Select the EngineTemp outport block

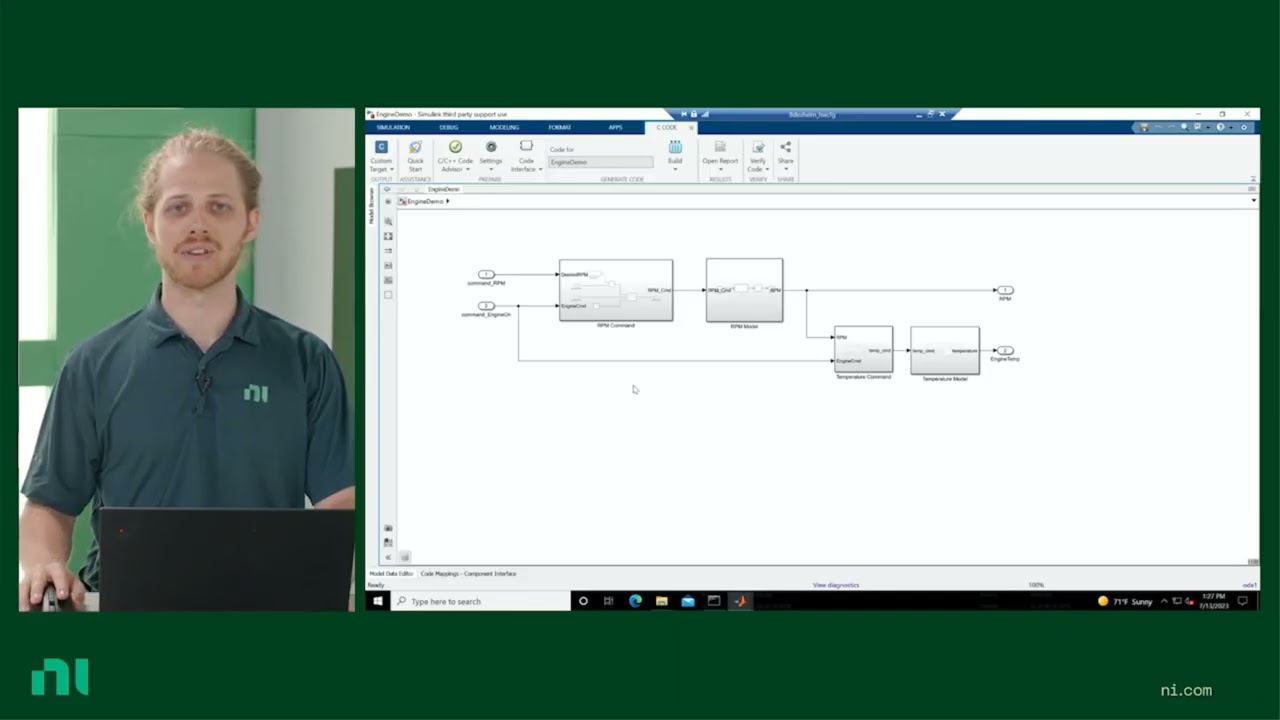click(1005, 350)
